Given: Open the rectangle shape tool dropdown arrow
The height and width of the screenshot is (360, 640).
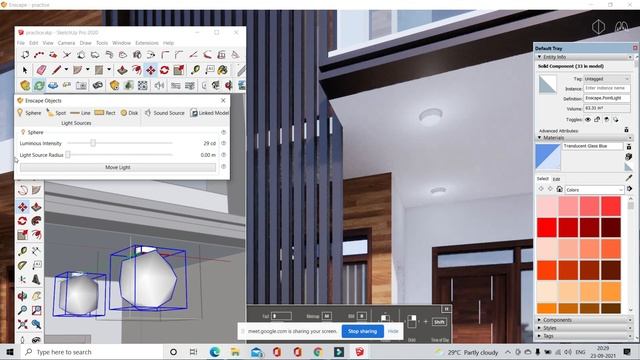Looking at the screenshot, I should click(x=109, y=70).
